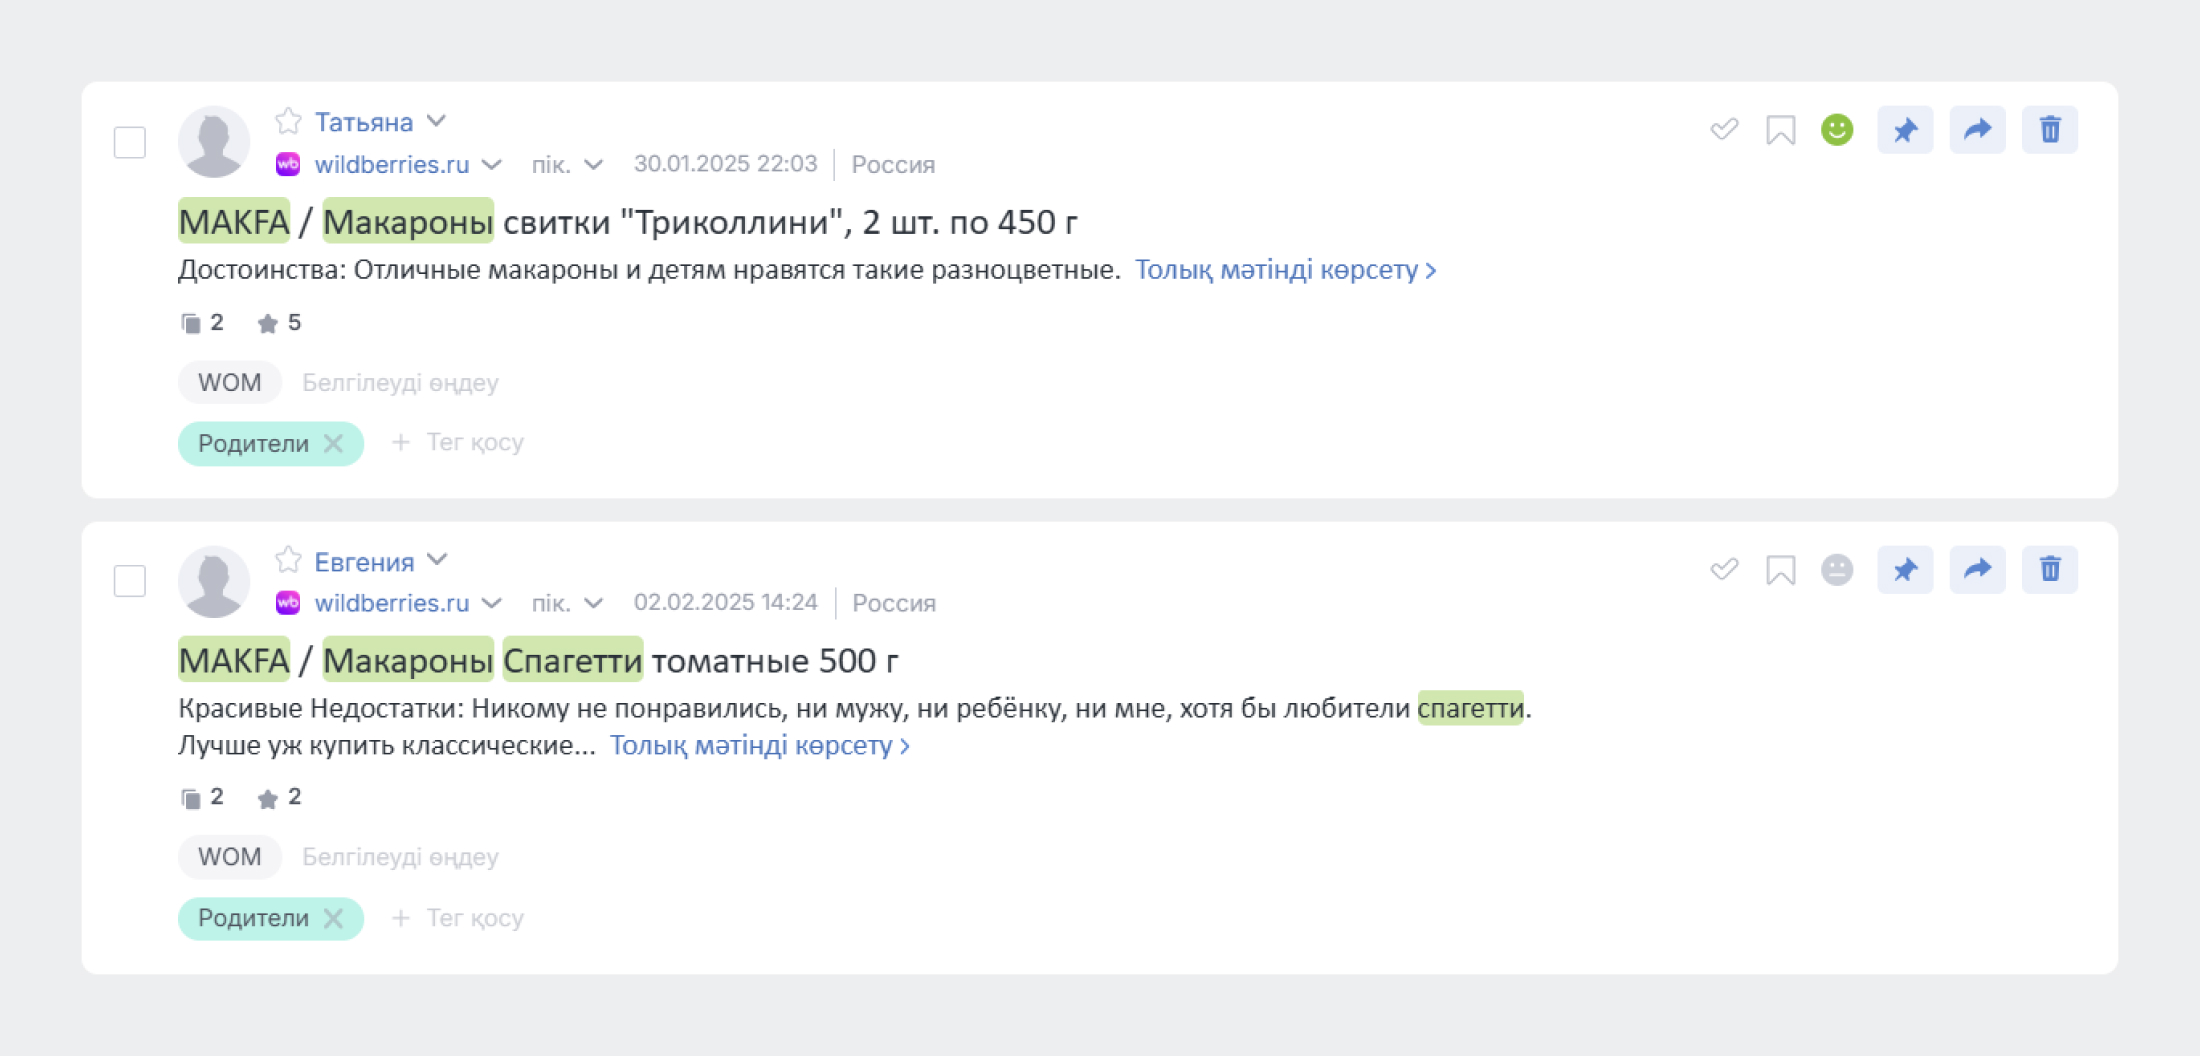Show full text of Татьяна's review
Image resolution: width=2200 pixels, height=1056 pixels.
click(x=1285, y=270)
